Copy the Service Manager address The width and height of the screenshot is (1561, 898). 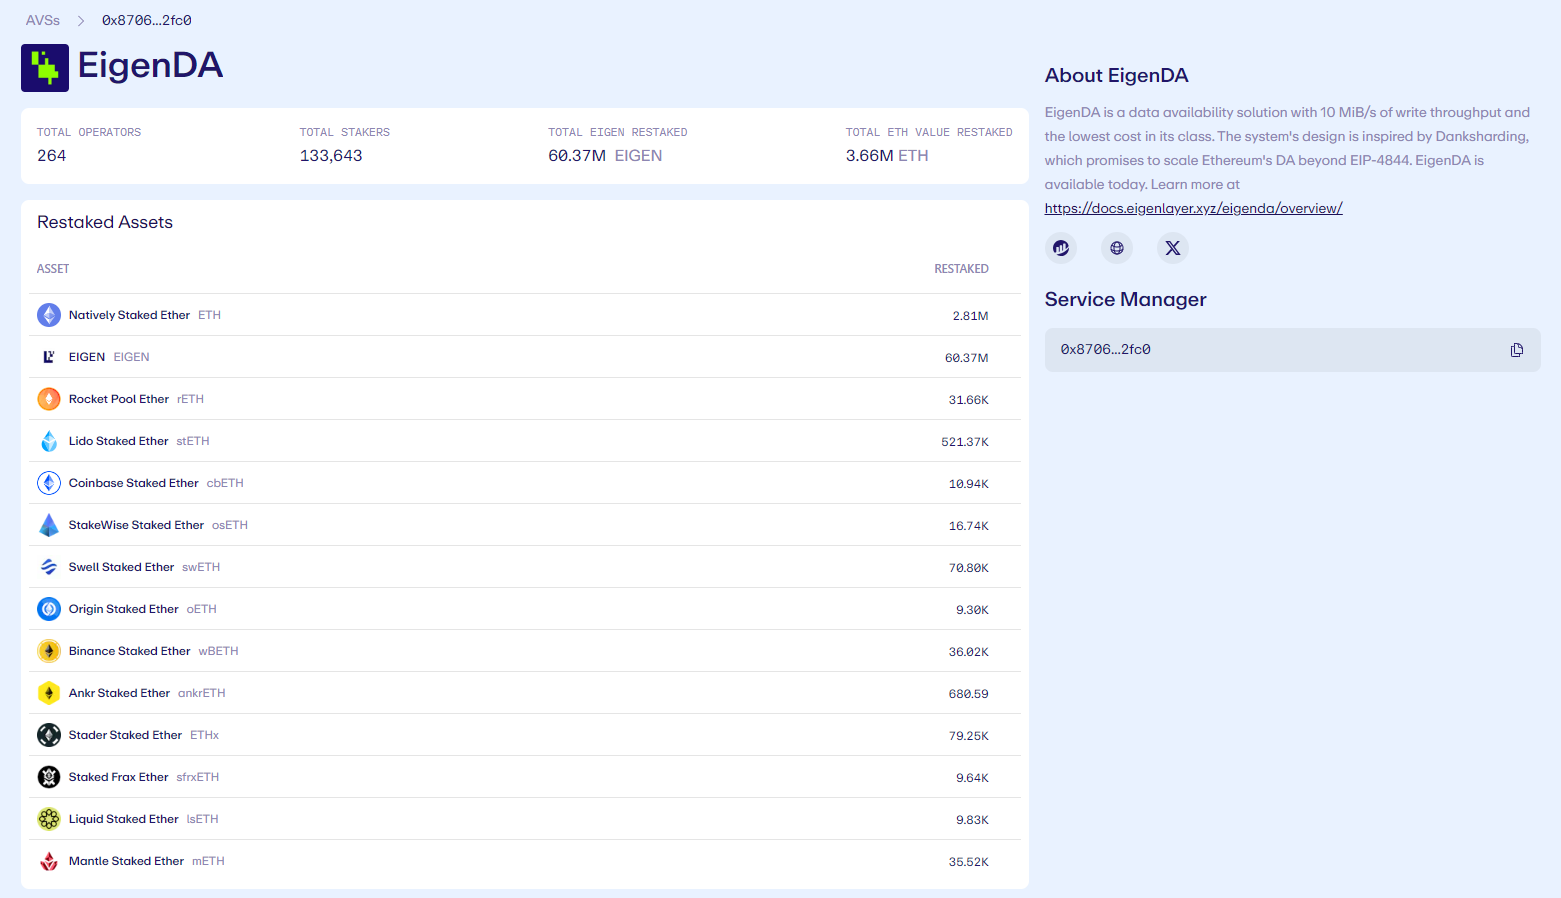tap(1516, 350)
